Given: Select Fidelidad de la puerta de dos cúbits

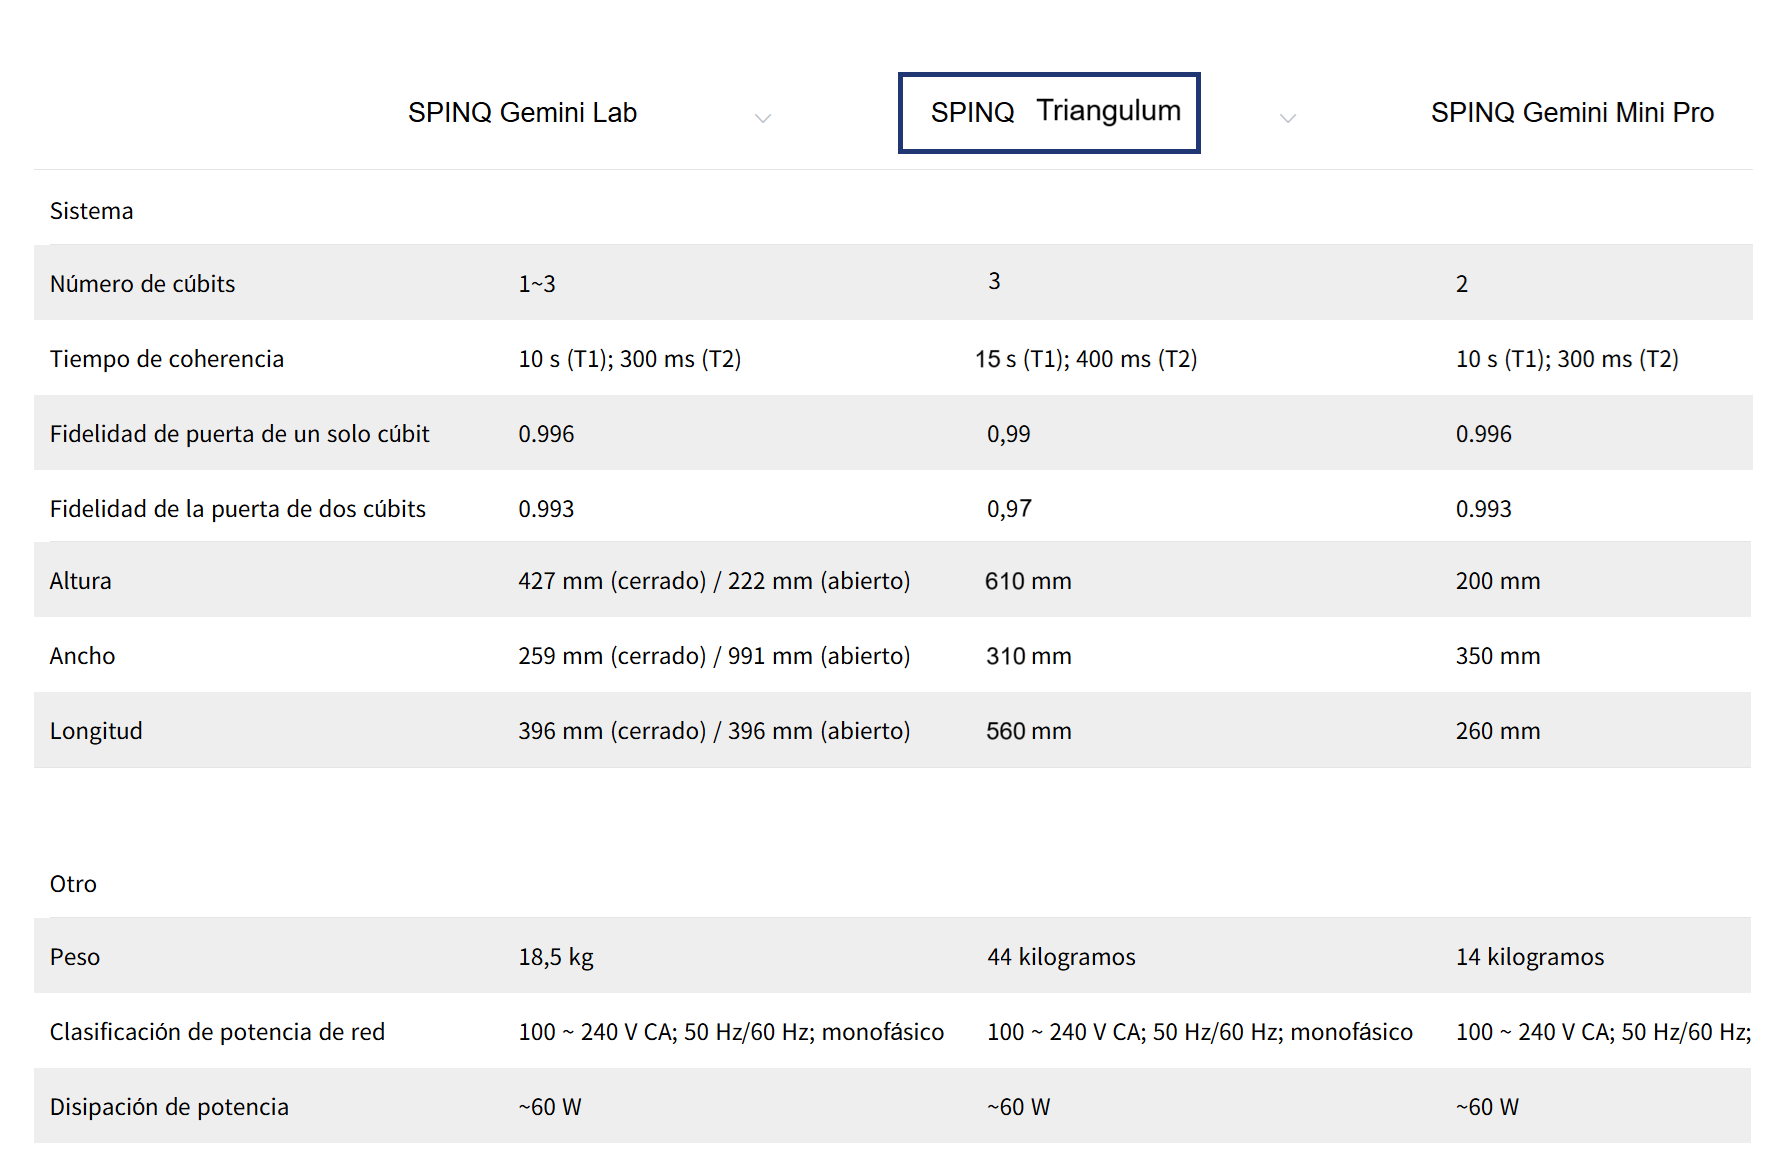Looking at the screenshot, I should click(238, 509).
